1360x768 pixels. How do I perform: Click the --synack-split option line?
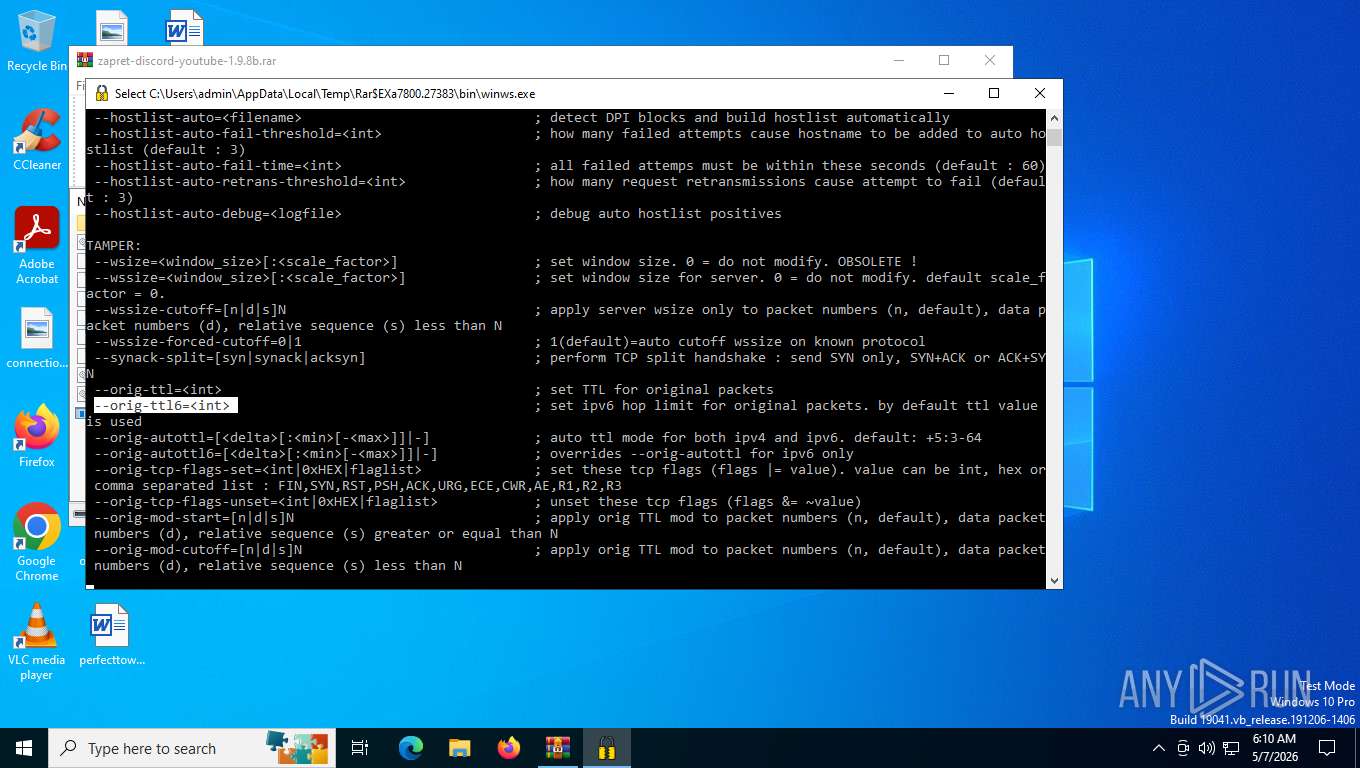pyautogui.click(x=230, y=357)
